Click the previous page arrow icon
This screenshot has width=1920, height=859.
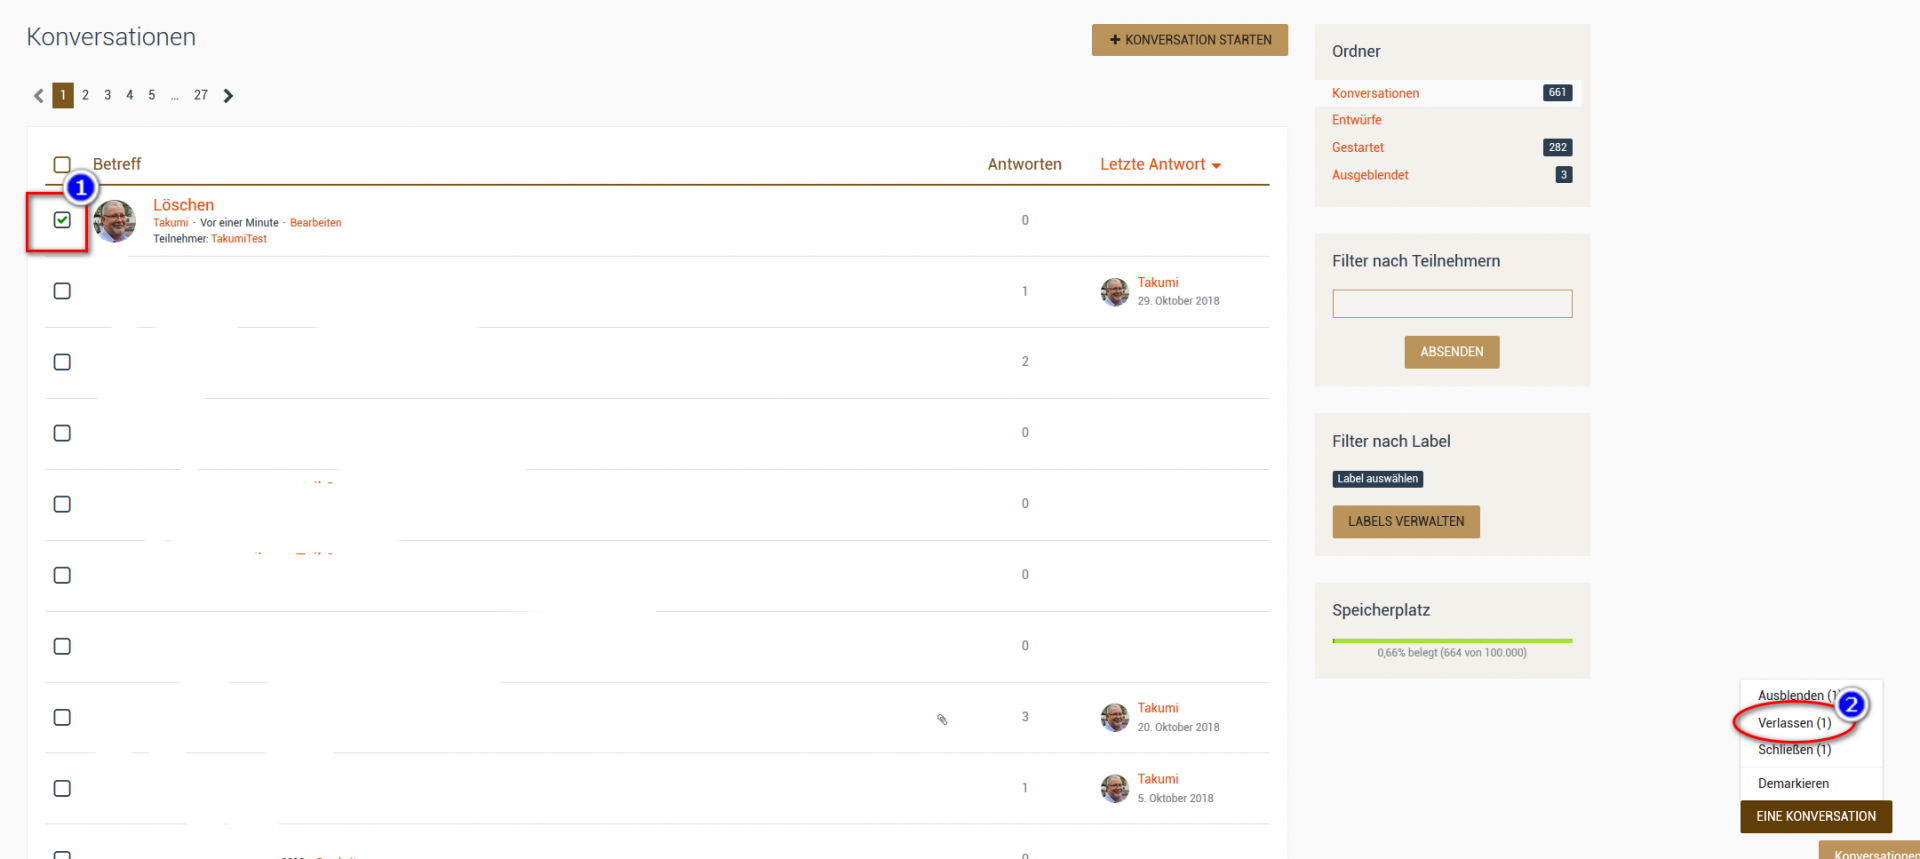pyautogui.click(x=39, y=96)
